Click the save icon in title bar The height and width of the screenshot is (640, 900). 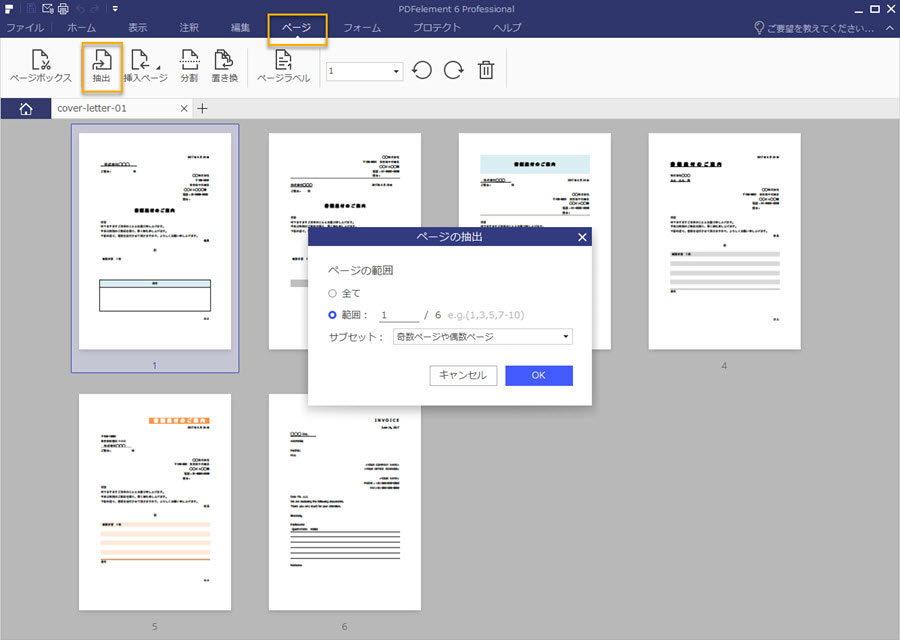pyautogui.click(x=31, y=8)
